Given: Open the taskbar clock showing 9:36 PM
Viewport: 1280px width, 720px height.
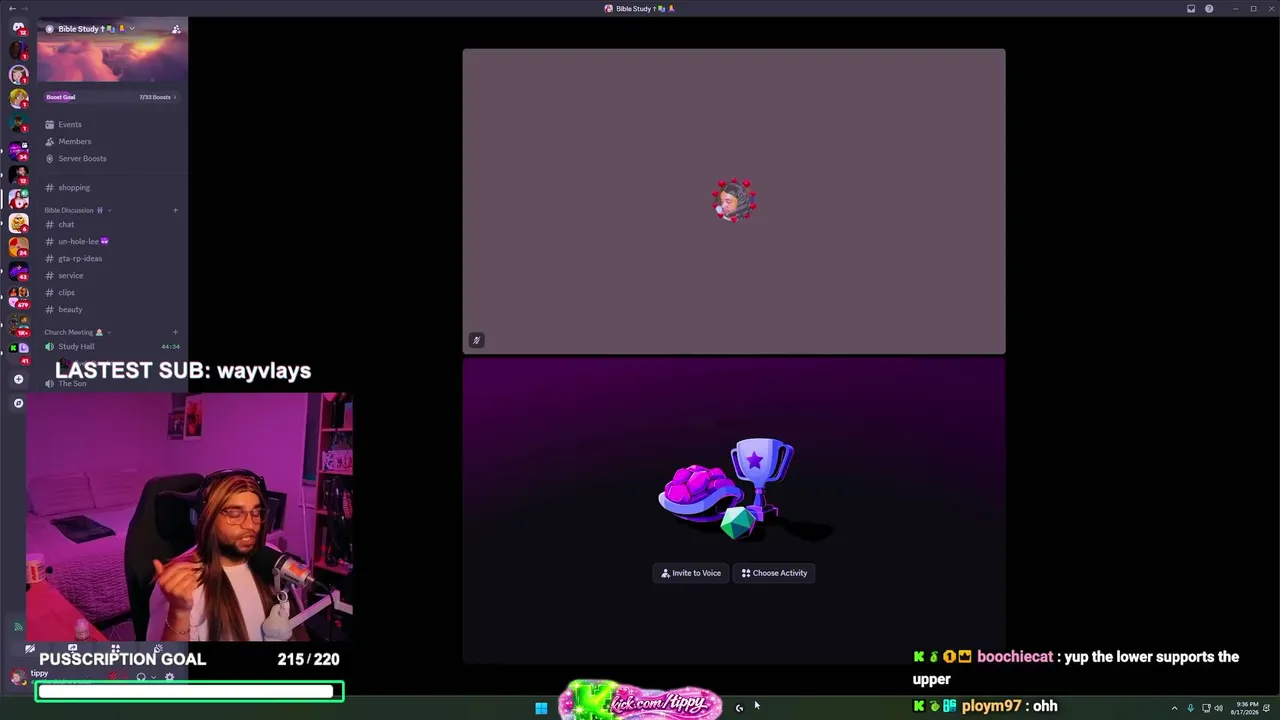Looking at the screenshot, I should point(1246,708).
